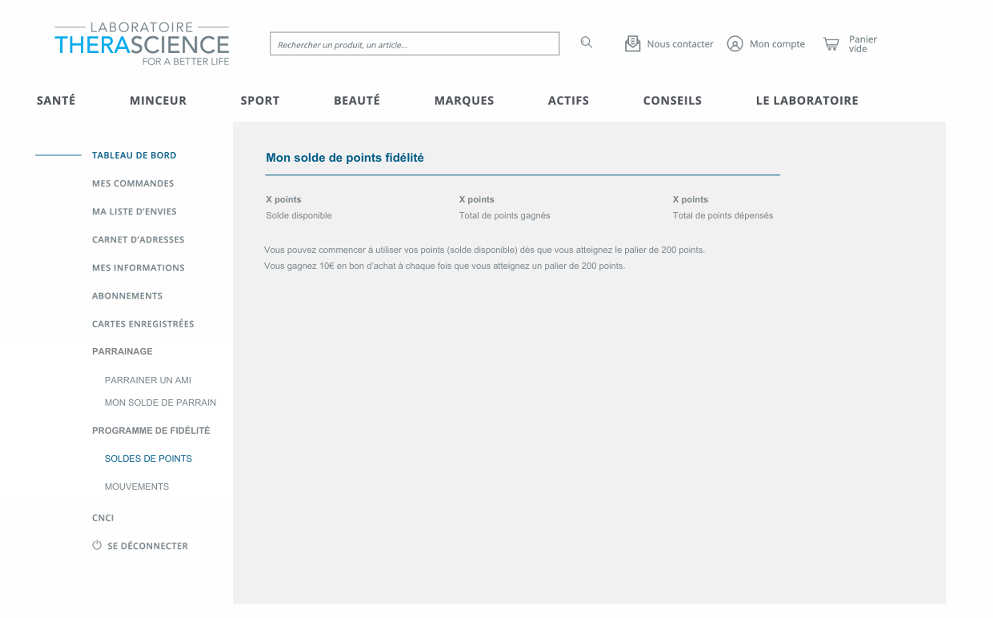Viewport: 993px width, 618px height.
Task: Open Parrainer un ami sub-item
Action: pyautogui.click(x=148, y=381)
